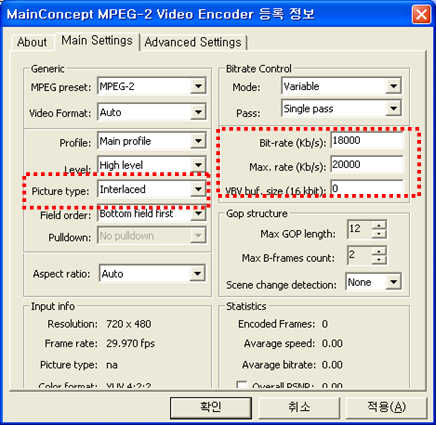Click the Max B-frames count value field

tap(359, 255)
